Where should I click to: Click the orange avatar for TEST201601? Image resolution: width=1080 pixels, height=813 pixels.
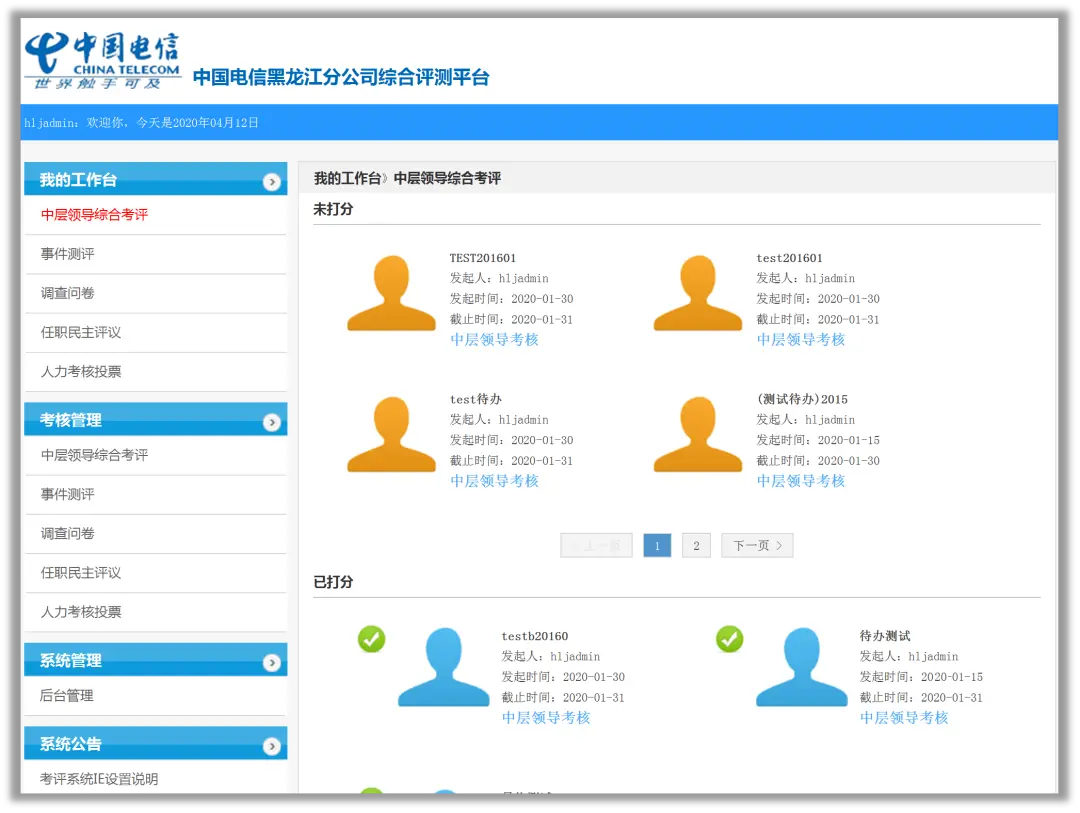[x=391, y=293]
